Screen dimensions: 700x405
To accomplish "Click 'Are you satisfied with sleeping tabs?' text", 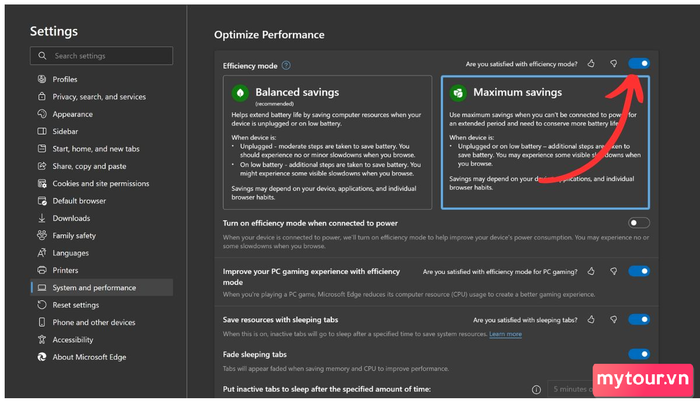I will [x=525, y=320].
